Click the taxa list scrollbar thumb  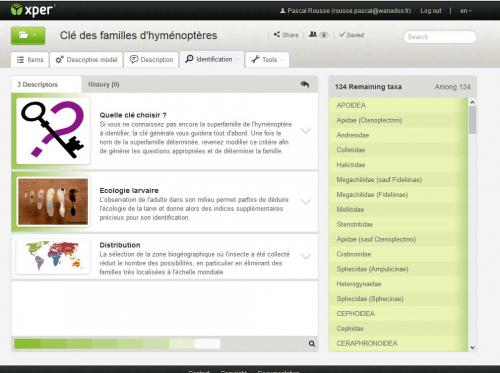coord(472,120)
